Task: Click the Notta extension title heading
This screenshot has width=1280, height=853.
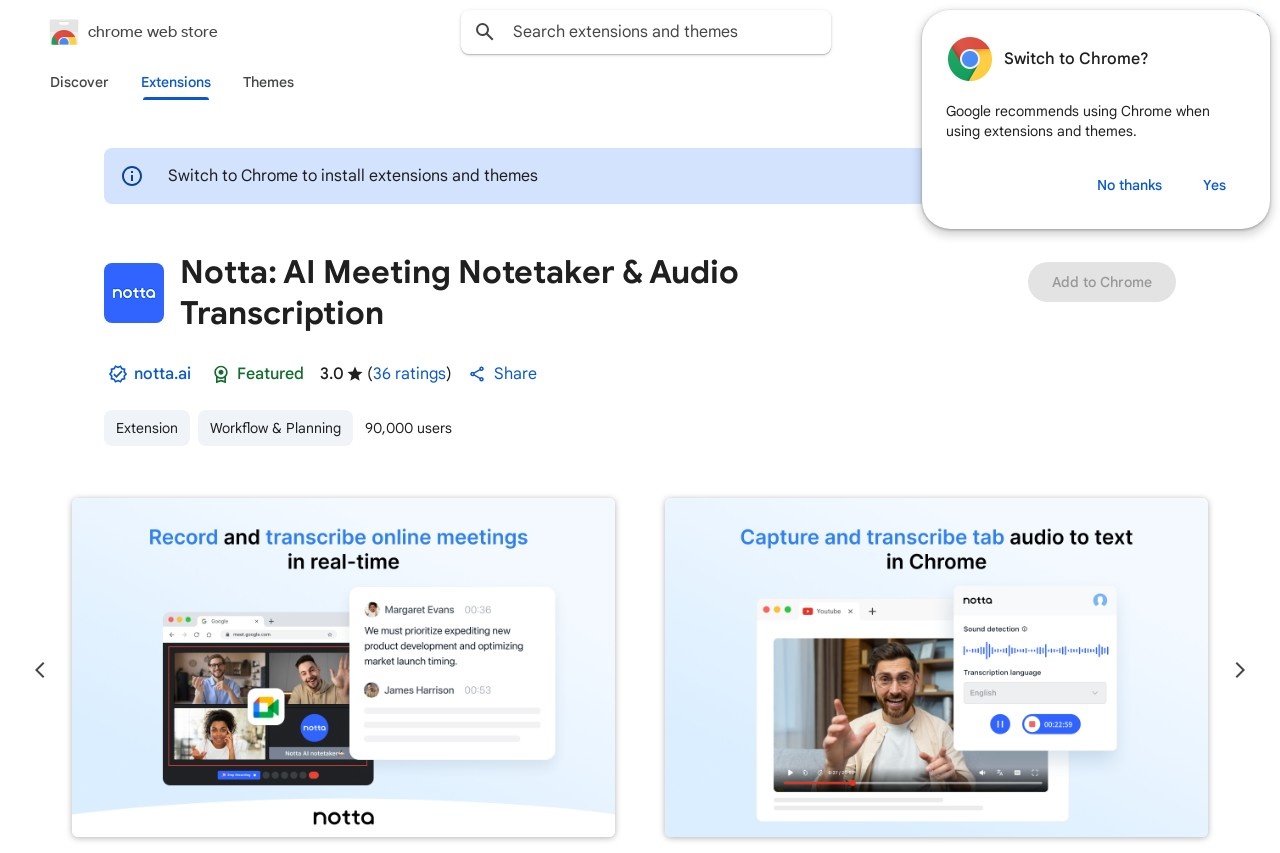Action: pos(459,293)
